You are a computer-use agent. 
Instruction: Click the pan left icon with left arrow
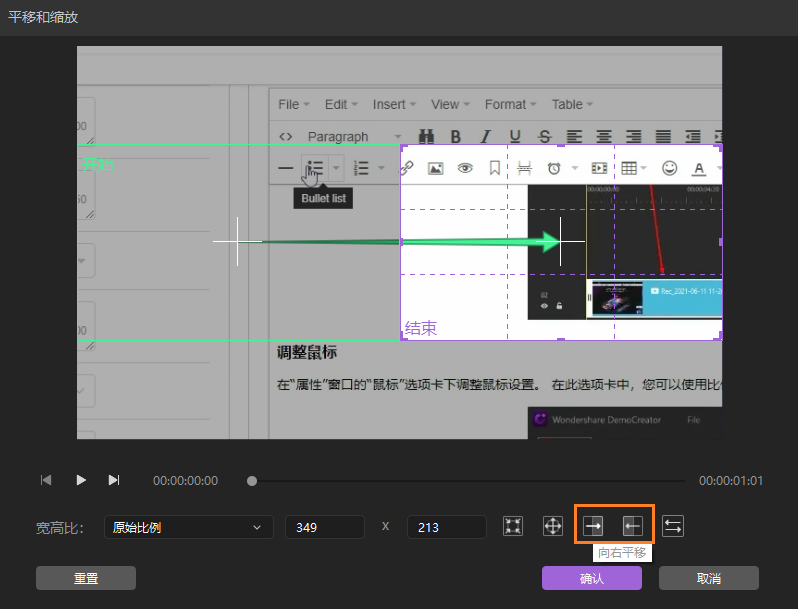click(x=632, y=526)
